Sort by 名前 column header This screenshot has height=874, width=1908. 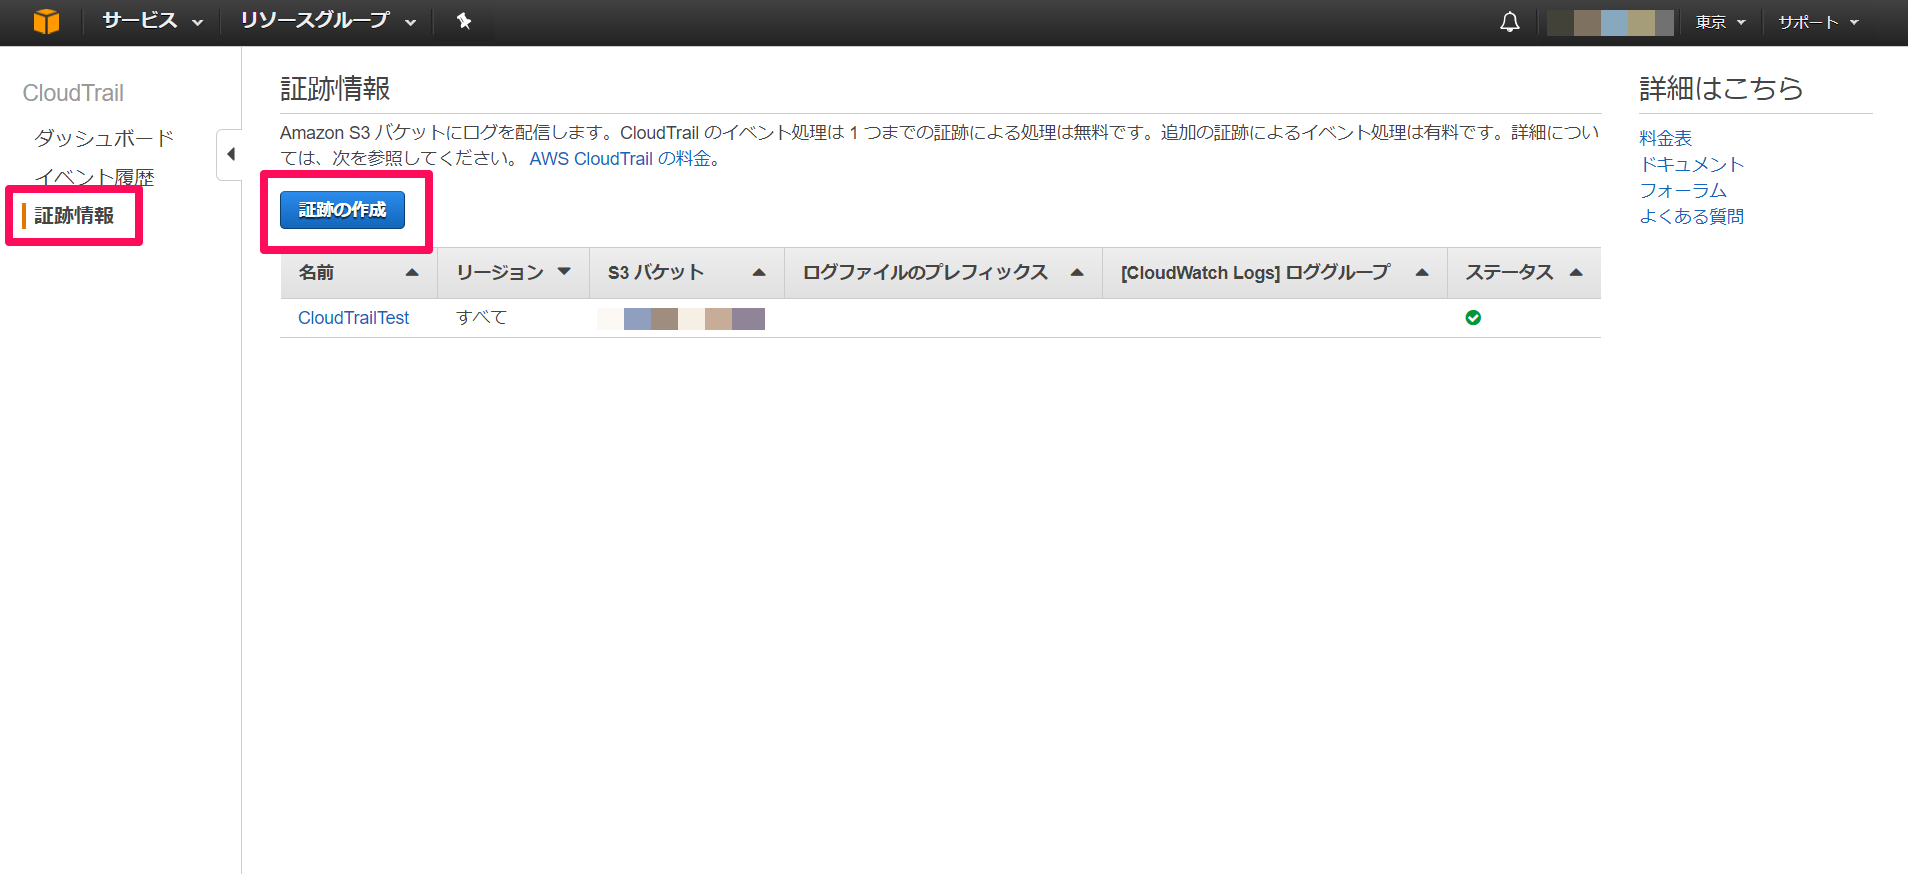click(358, 272)
